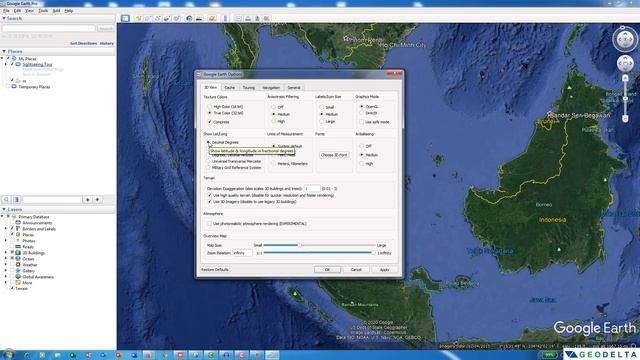The image size is (640, 360).
Task: Select Meters, Kilometers radio button
Action: (274, 164)
